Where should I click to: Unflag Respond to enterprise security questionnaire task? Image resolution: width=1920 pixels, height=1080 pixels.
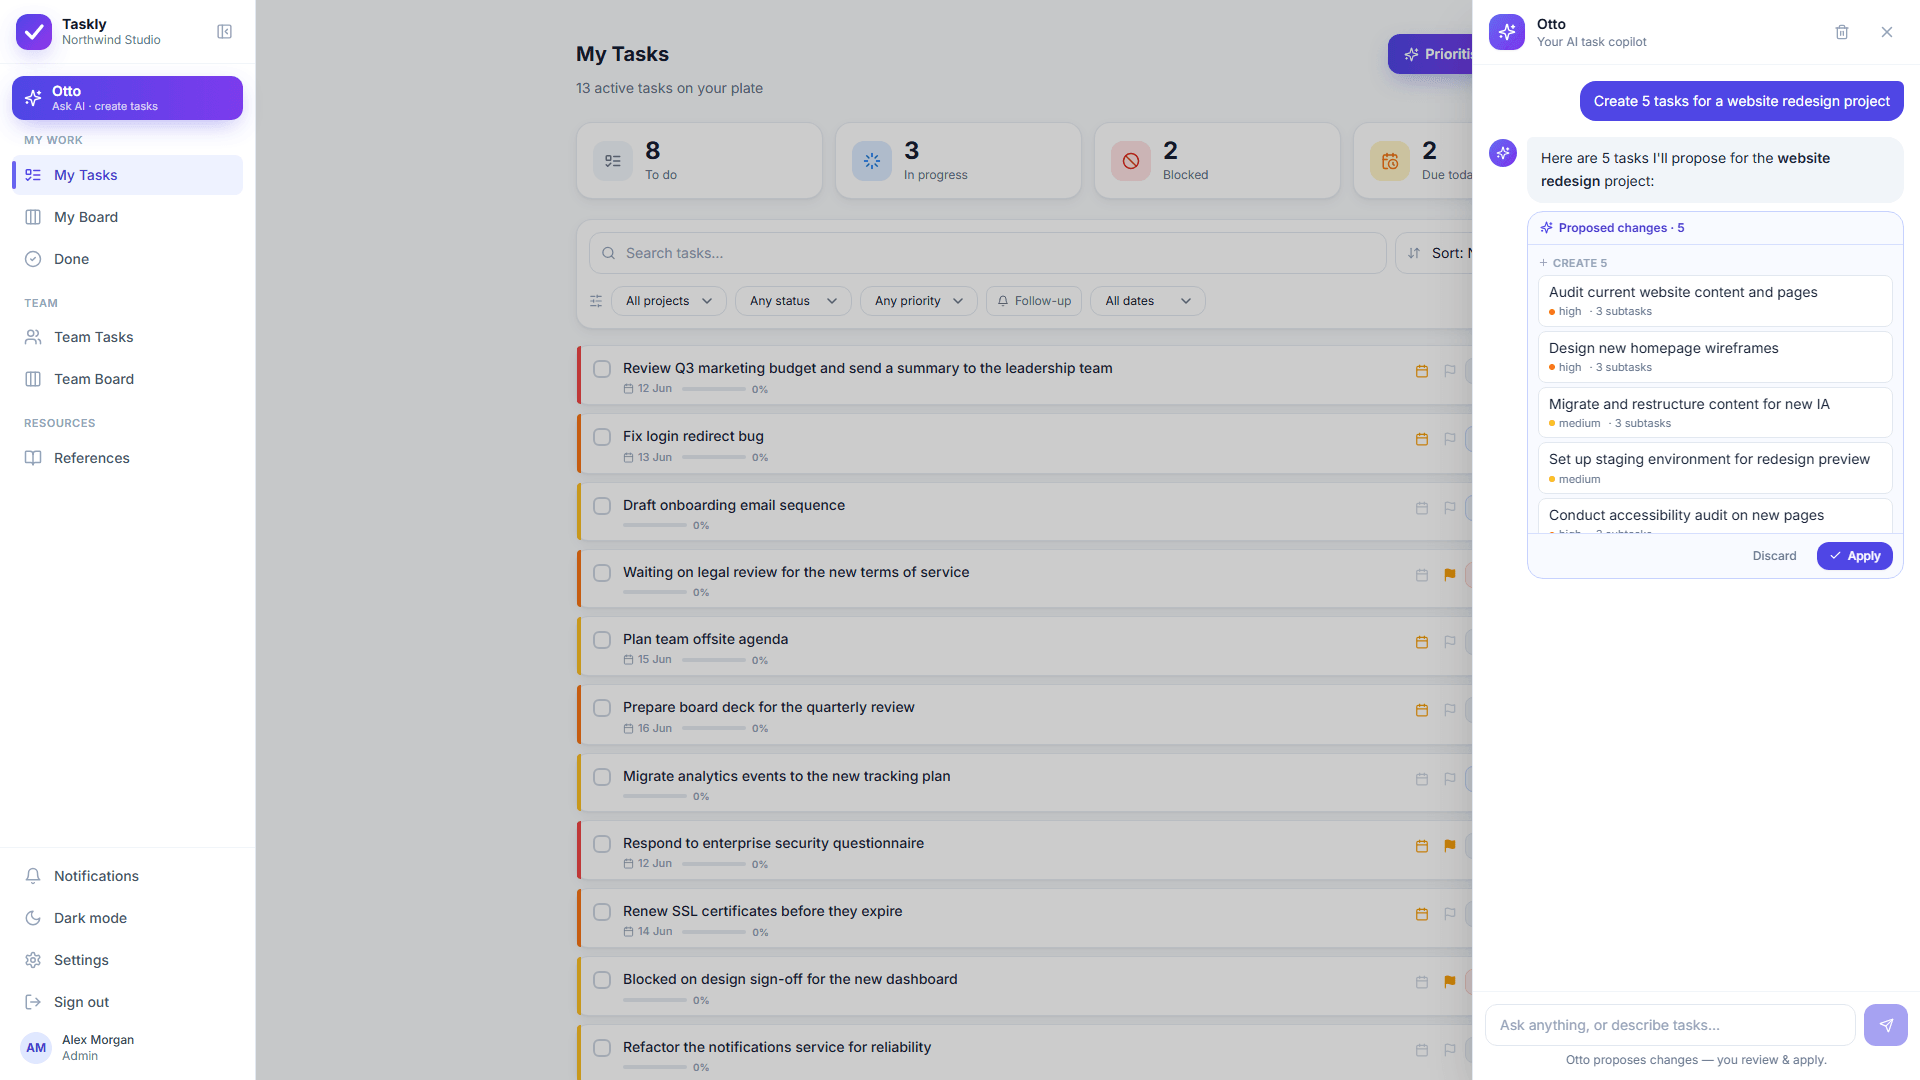[x=1450, y=846]
